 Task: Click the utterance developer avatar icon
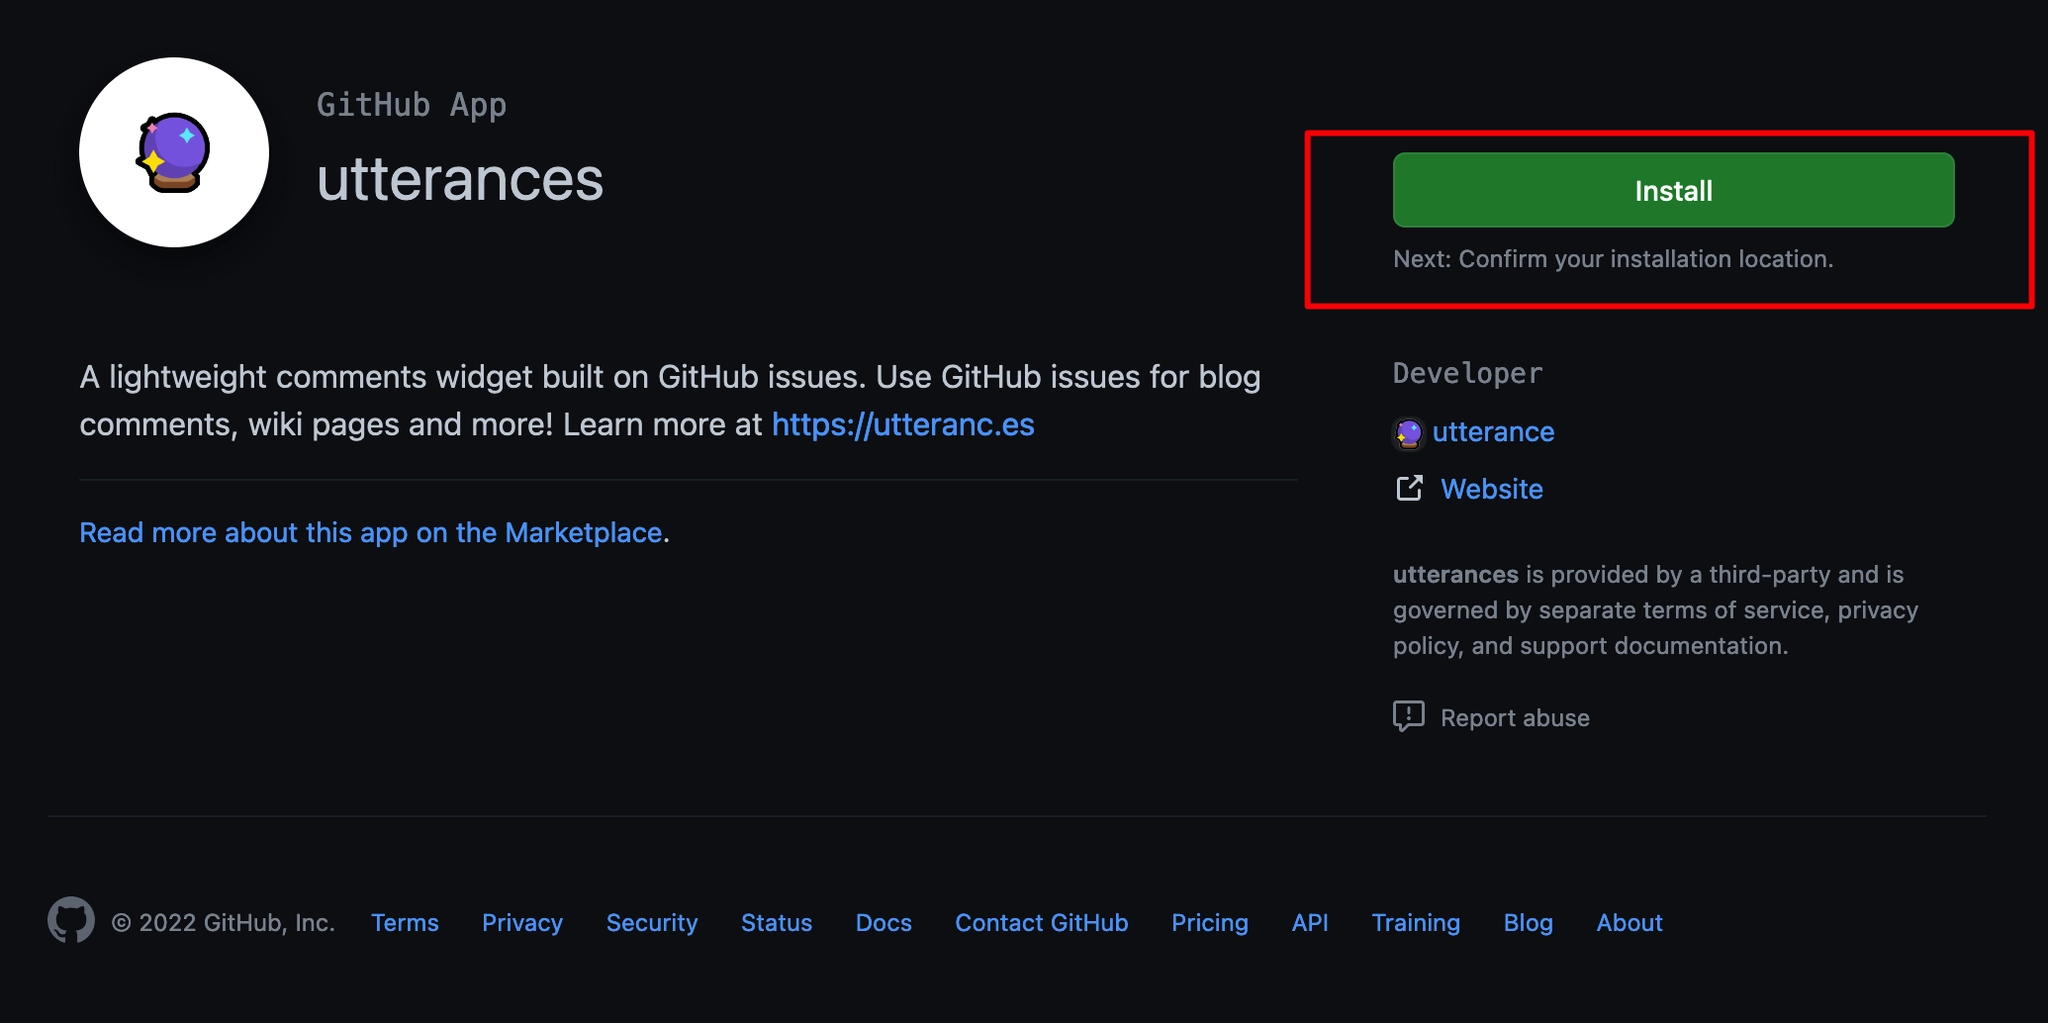[1409, 433]
